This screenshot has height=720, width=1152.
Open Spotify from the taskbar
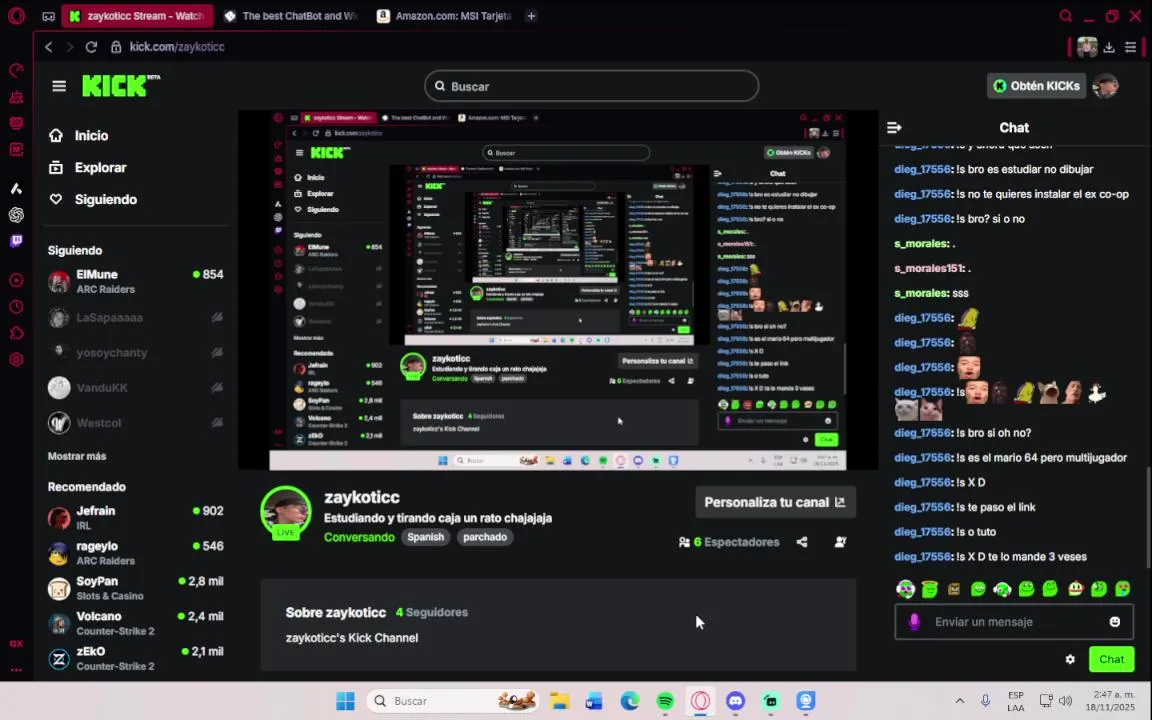[665, 701]
